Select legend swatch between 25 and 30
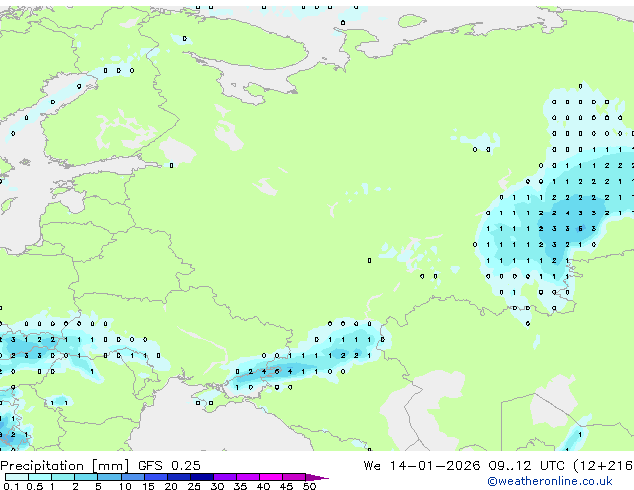Image resolution: width=634 pixels, height=490 pixels. tap(202, 477)
